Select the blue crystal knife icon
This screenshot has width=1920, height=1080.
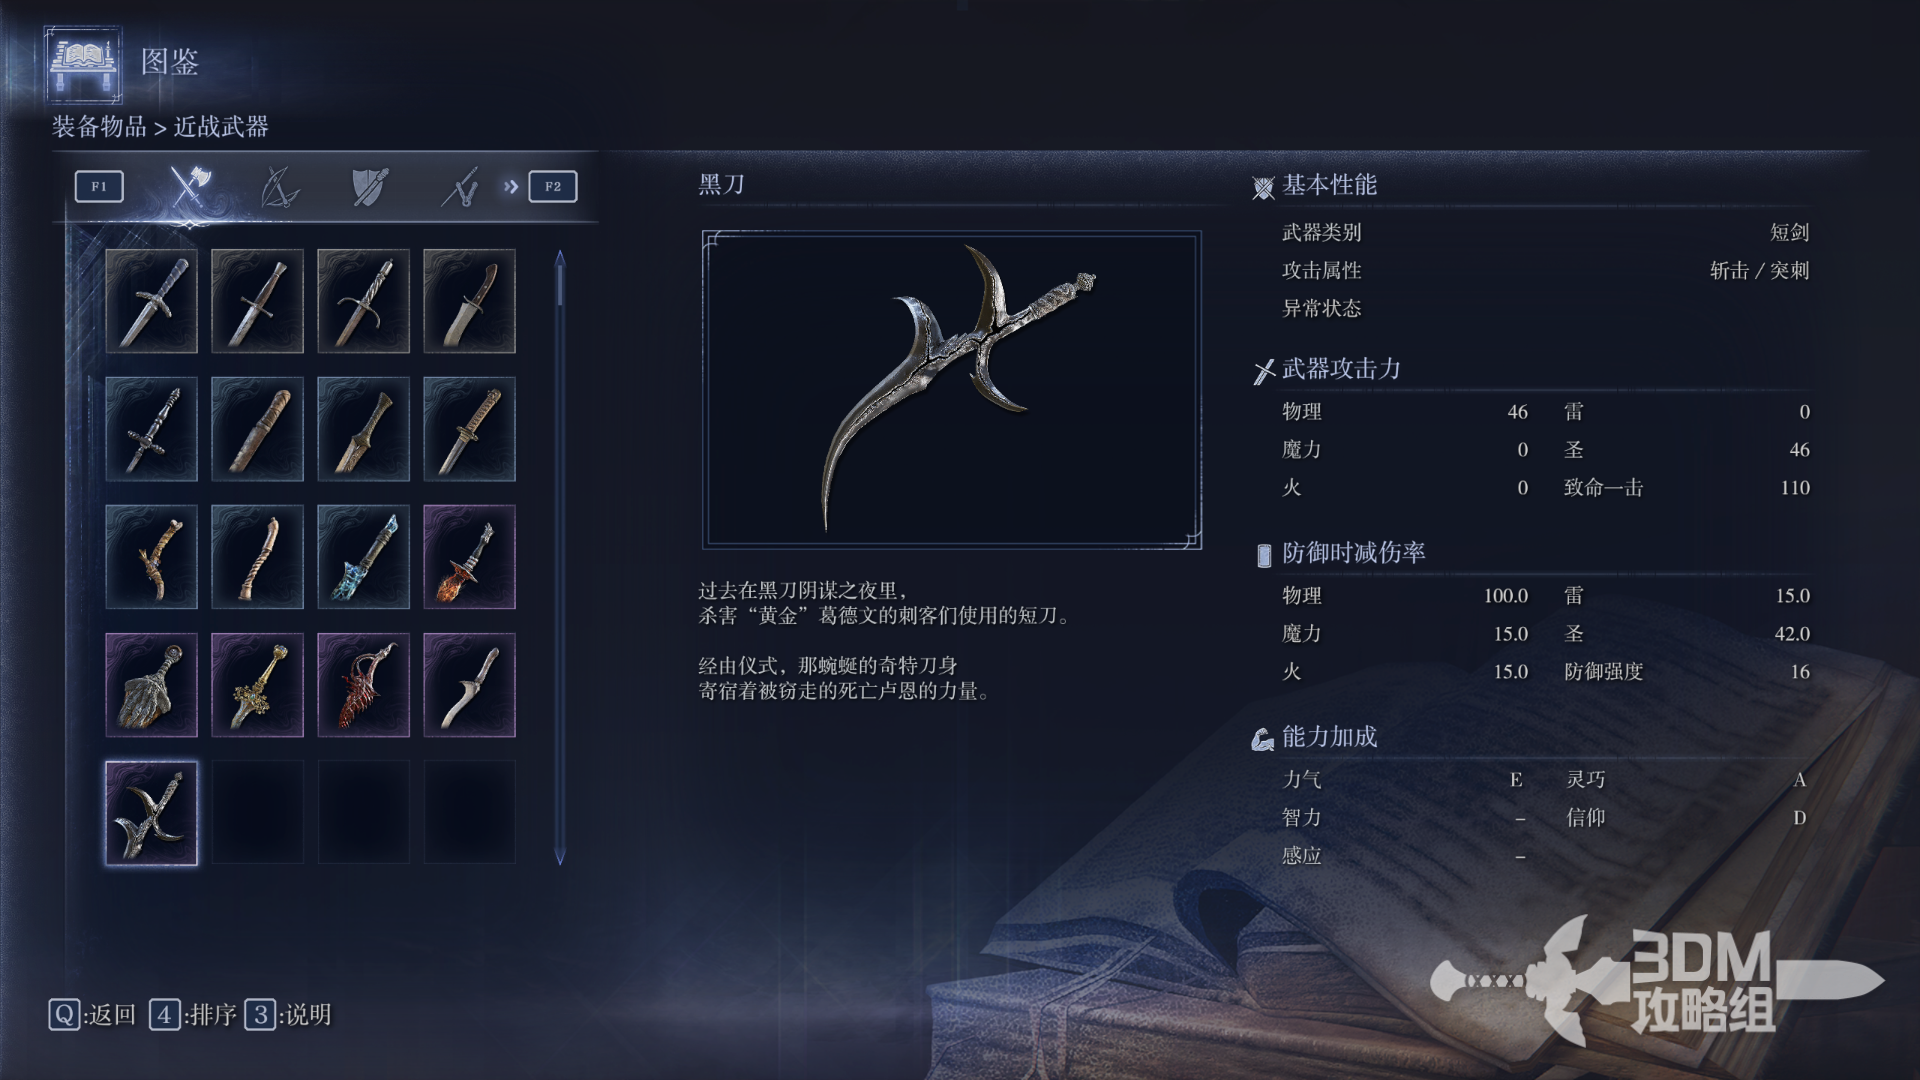[364, 557]
